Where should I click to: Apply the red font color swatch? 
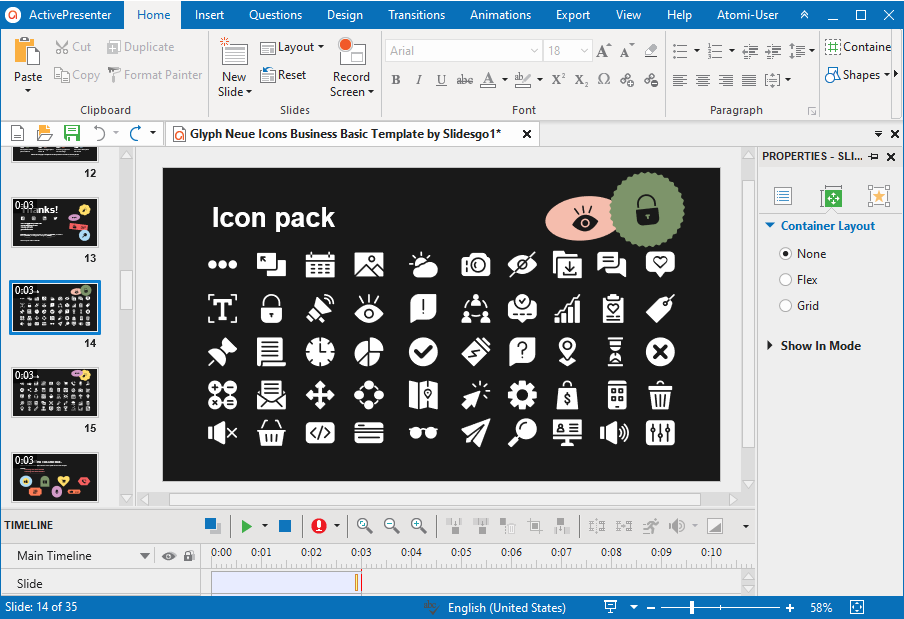tap(489, 80)
